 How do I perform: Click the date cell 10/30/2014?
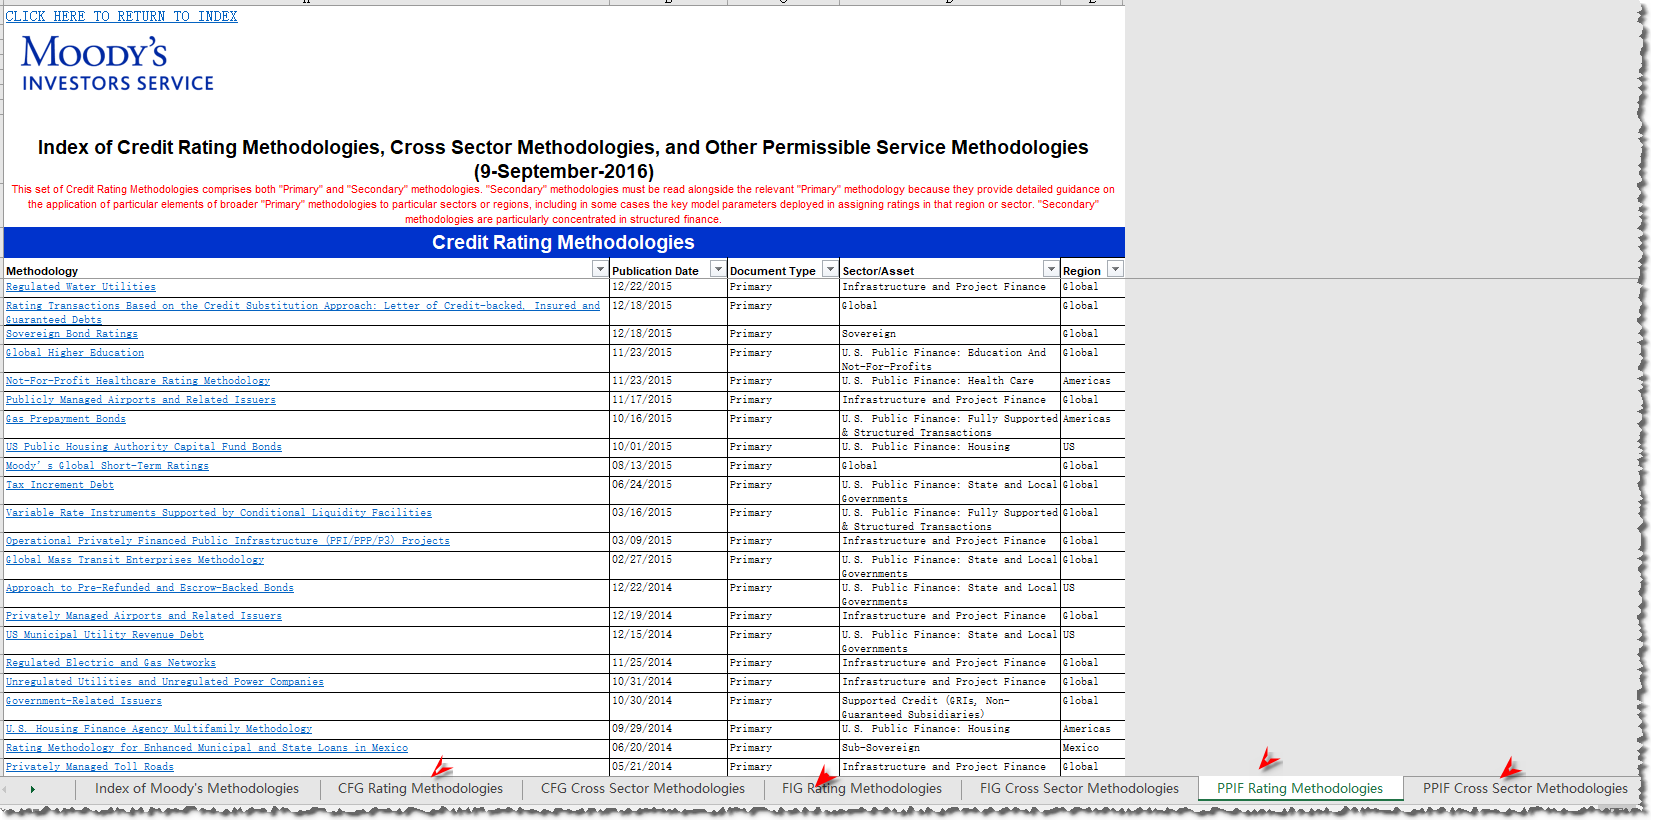pyautogui.click(x=668, y=707)
